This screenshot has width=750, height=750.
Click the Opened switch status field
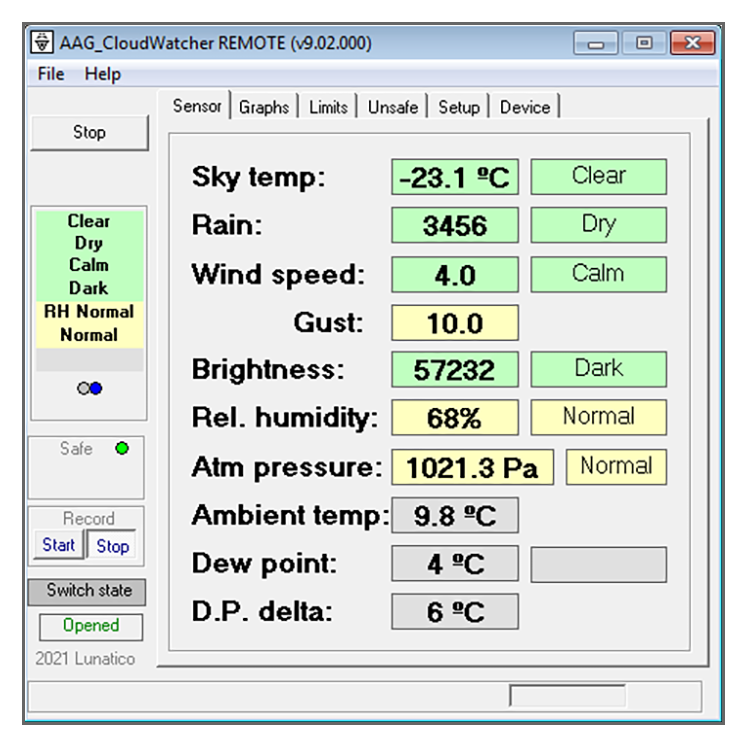click(91, 626)
